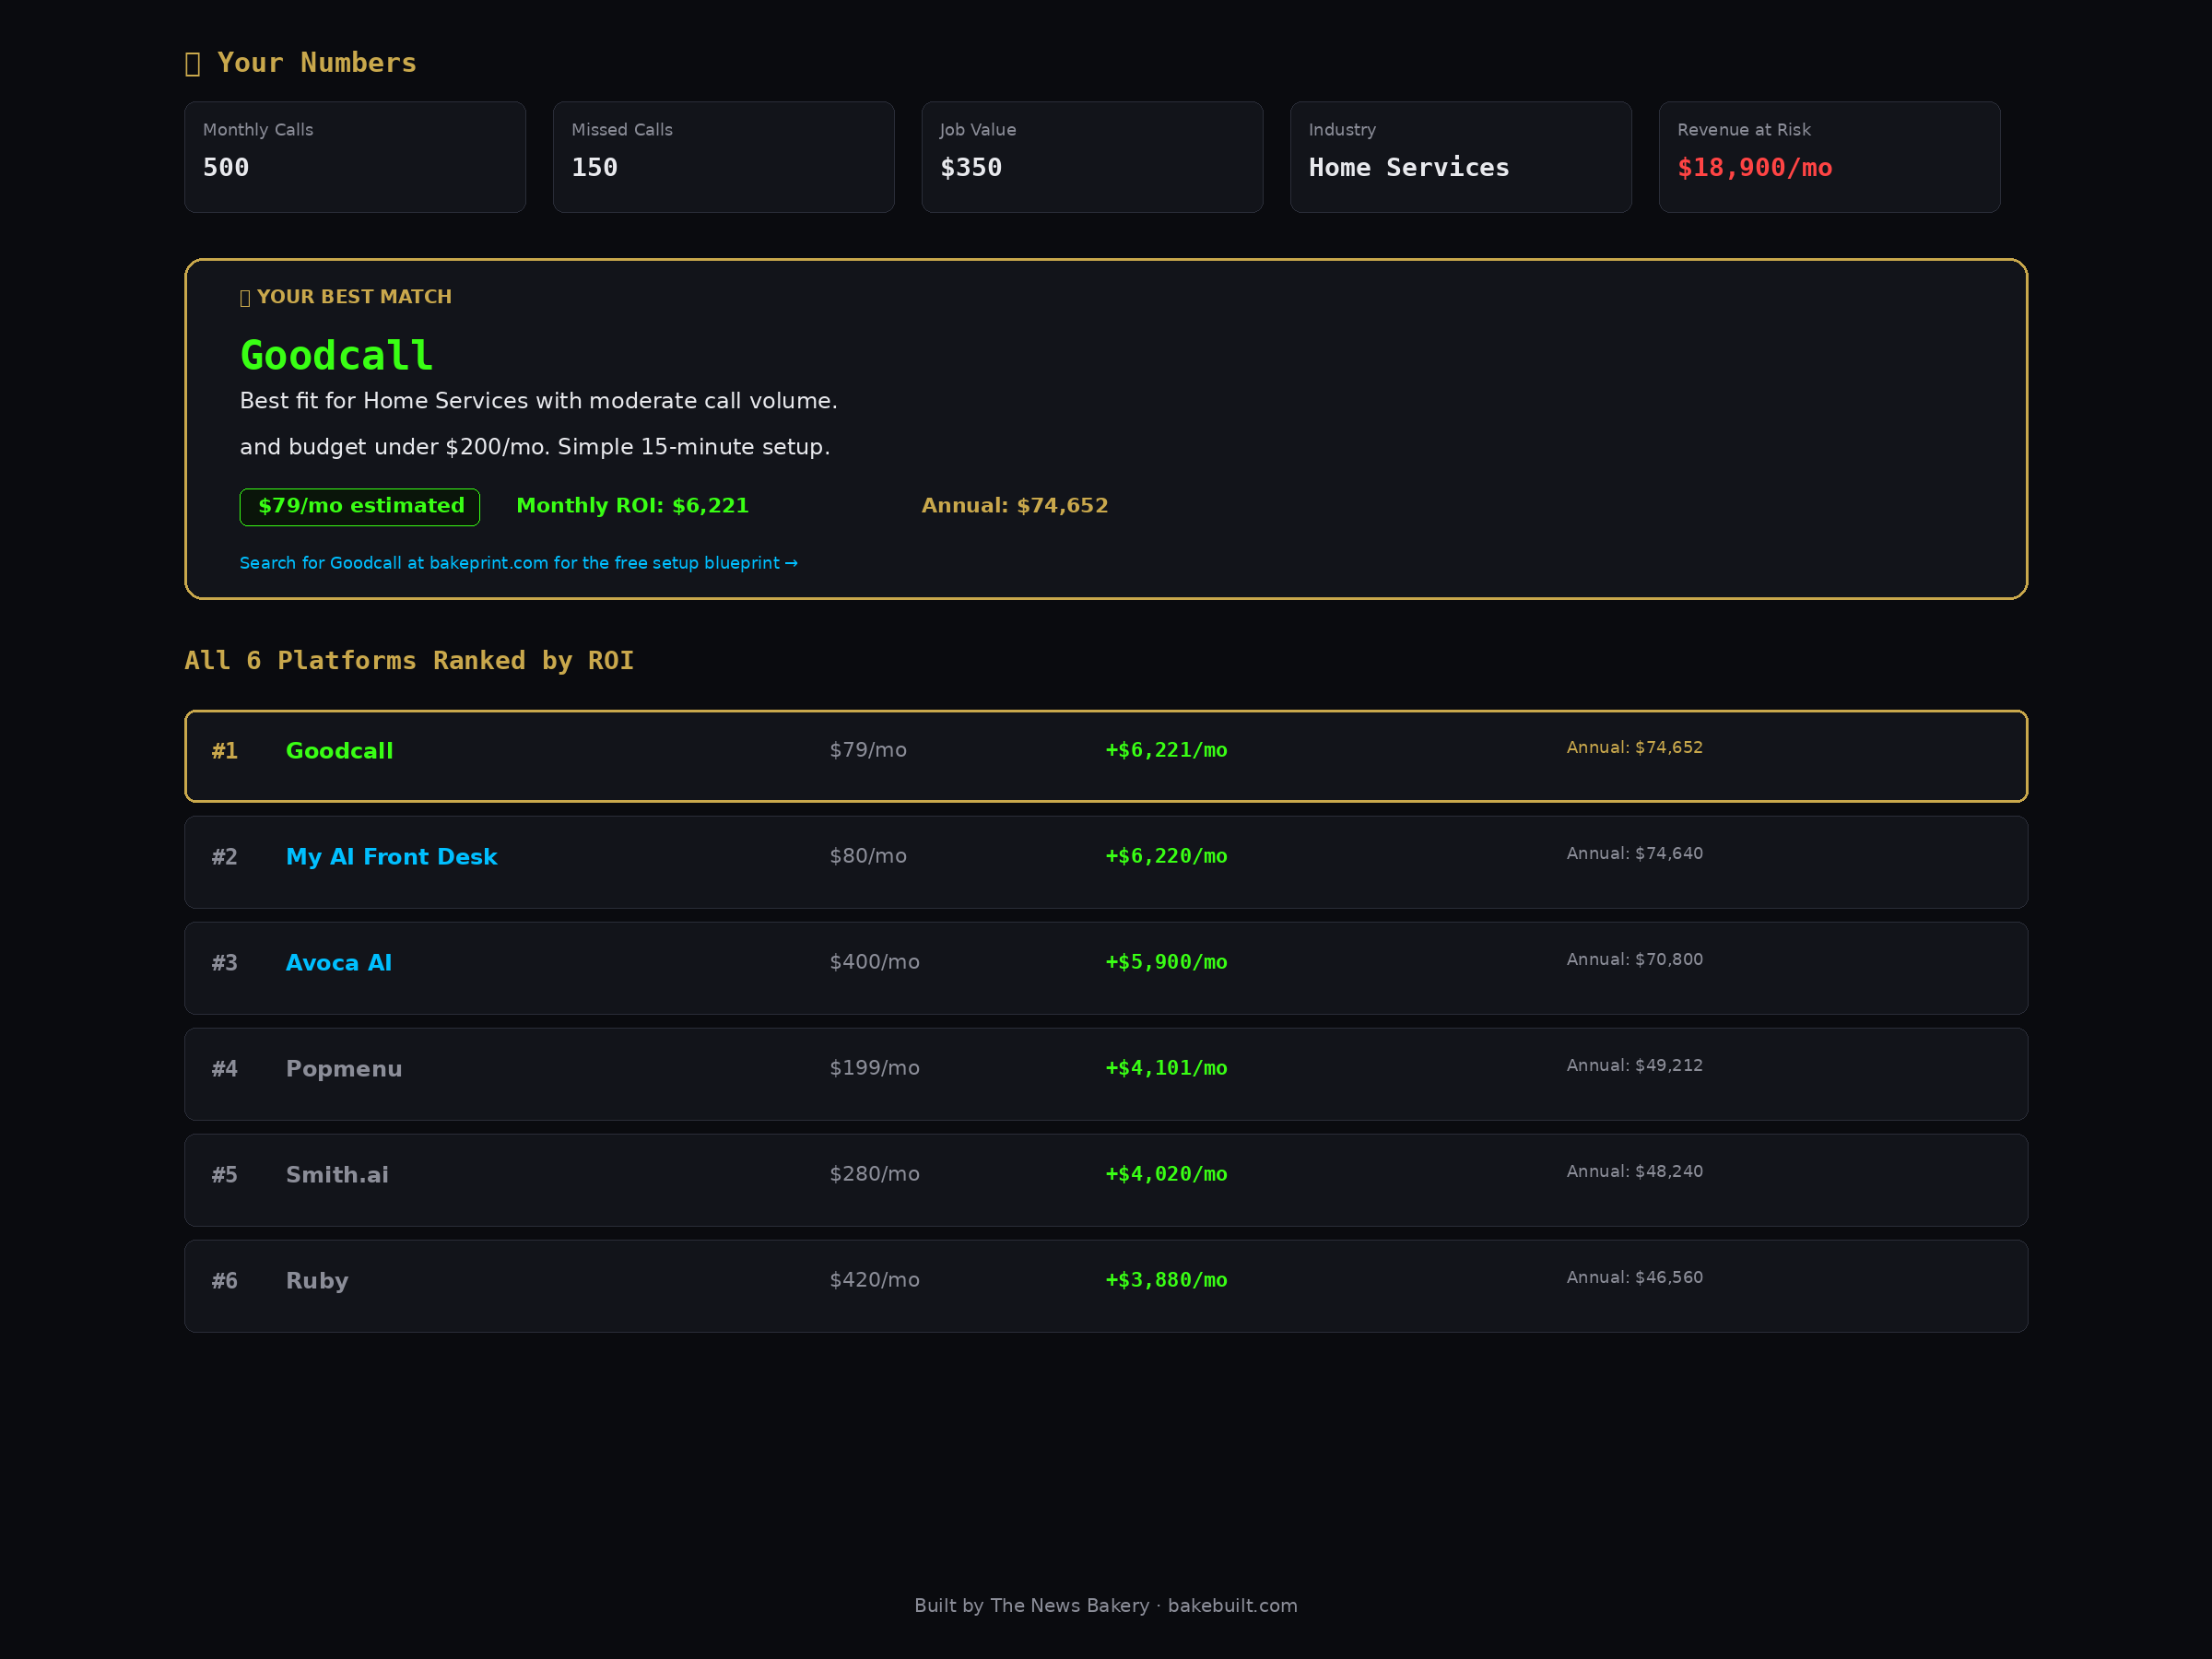2212x1659 pixels.
Task: Select the Monthly Calls 500 card
Action: tap(355, 157)
